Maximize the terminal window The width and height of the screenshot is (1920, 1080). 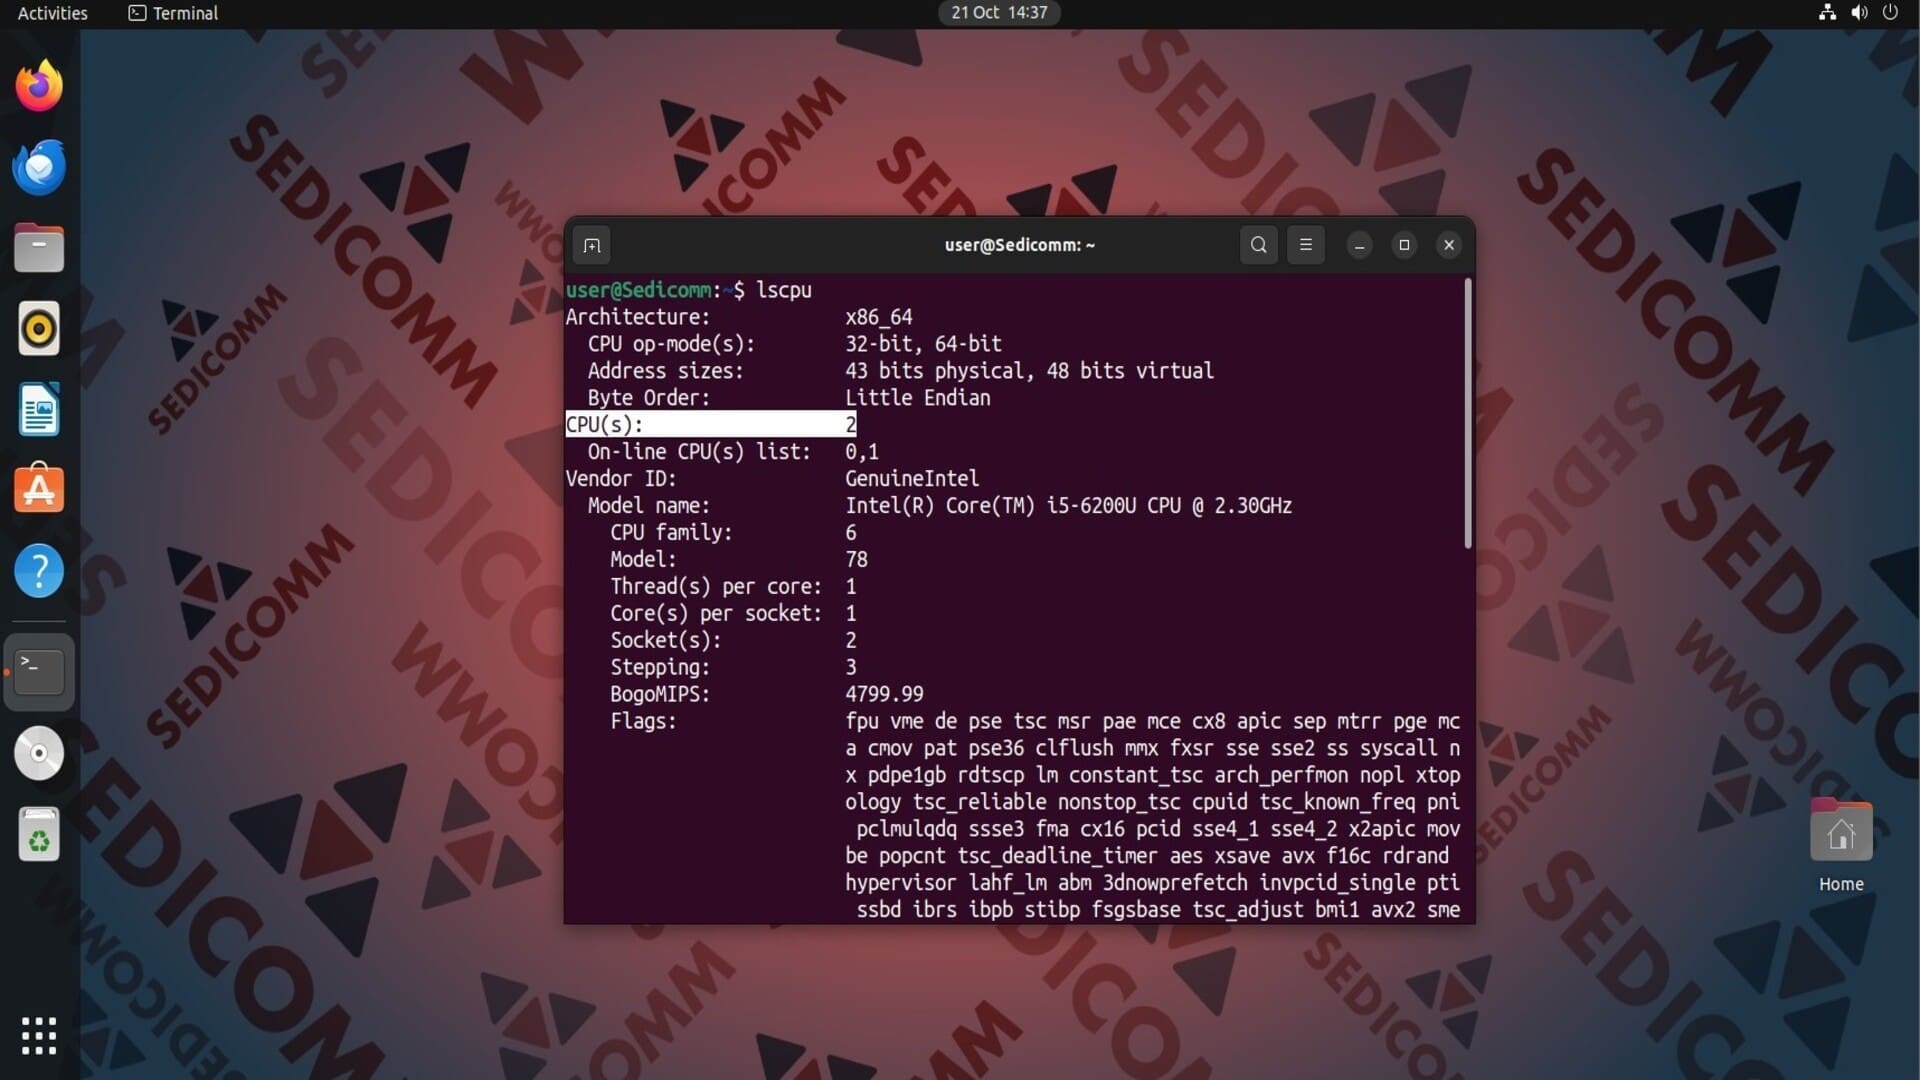[1404, 245]
